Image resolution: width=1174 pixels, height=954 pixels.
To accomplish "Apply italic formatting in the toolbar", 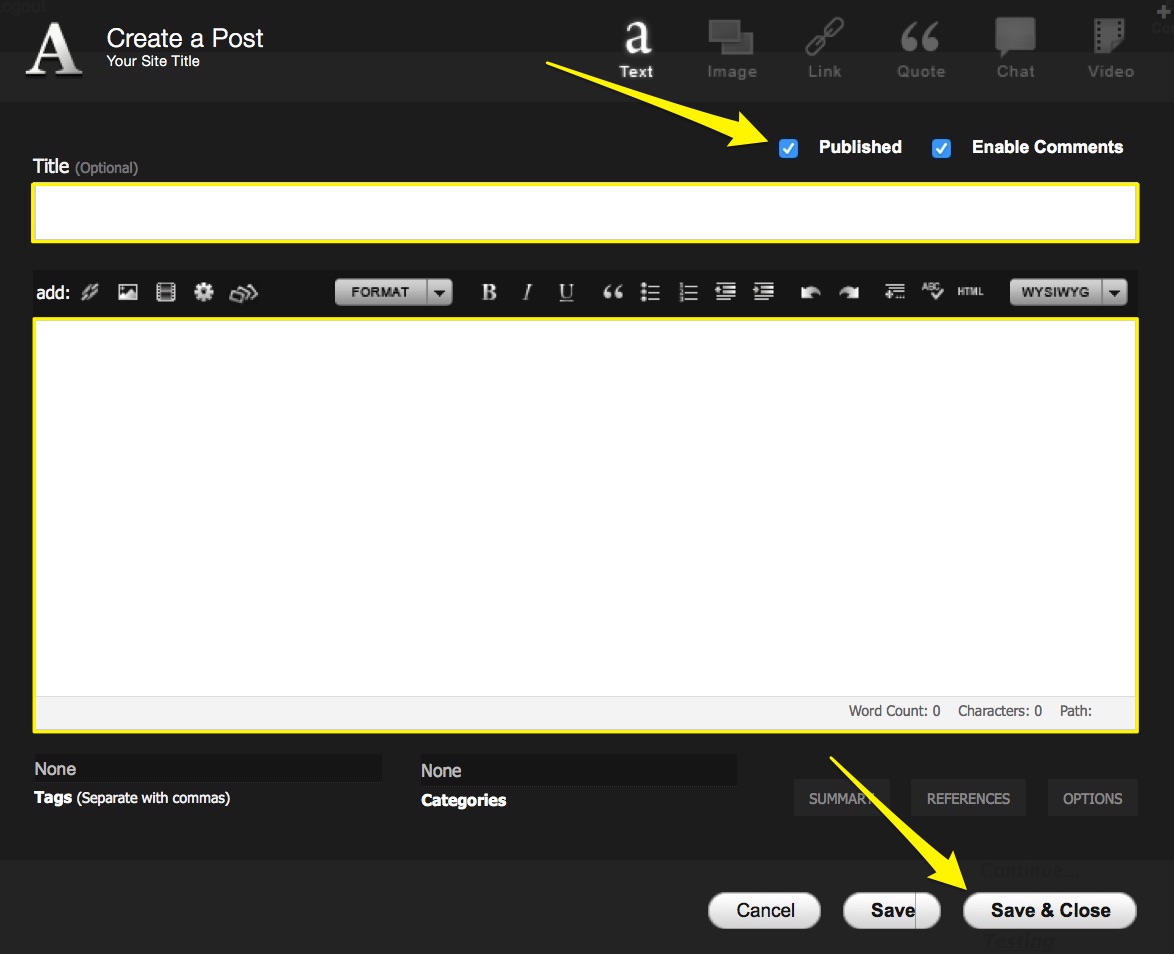I will pyautogui.click(x=527, y=292).
